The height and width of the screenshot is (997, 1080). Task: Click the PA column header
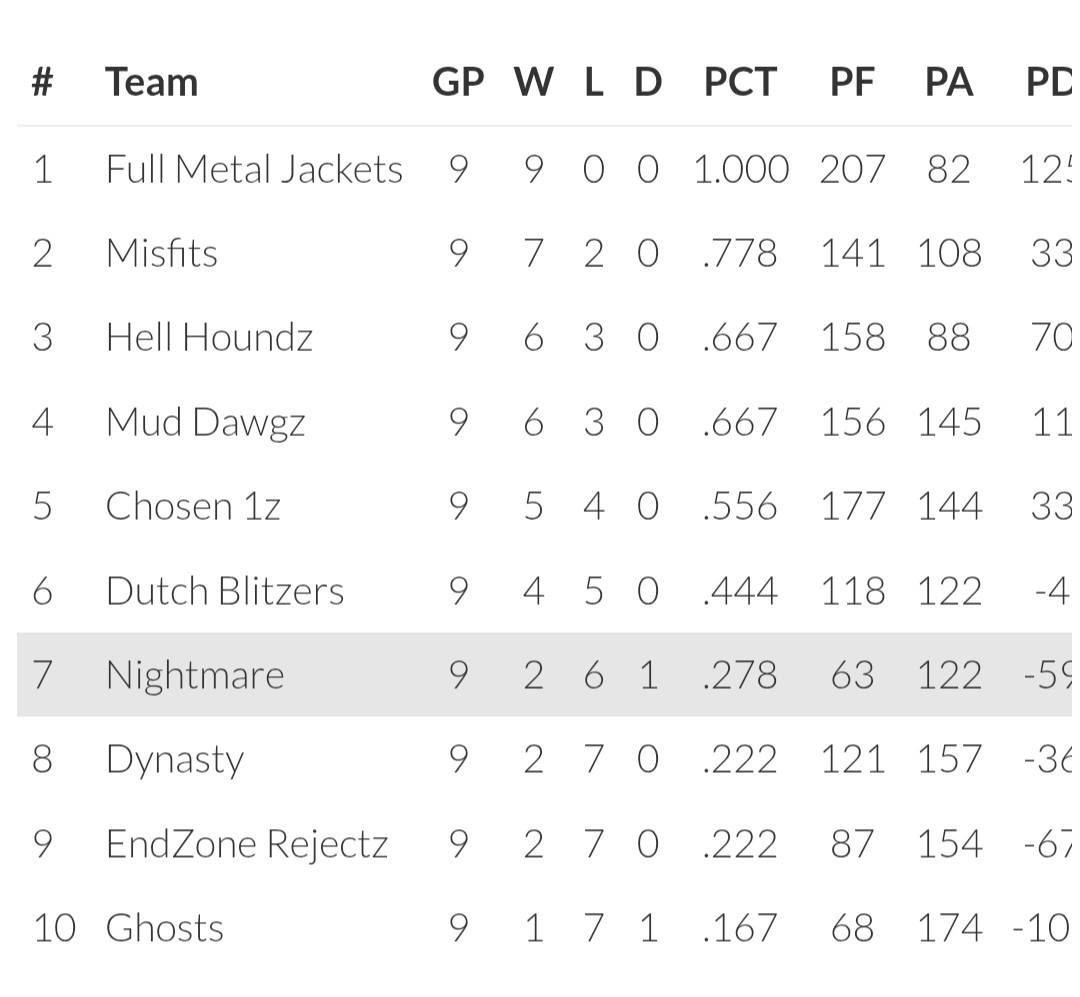click(948, 82)
